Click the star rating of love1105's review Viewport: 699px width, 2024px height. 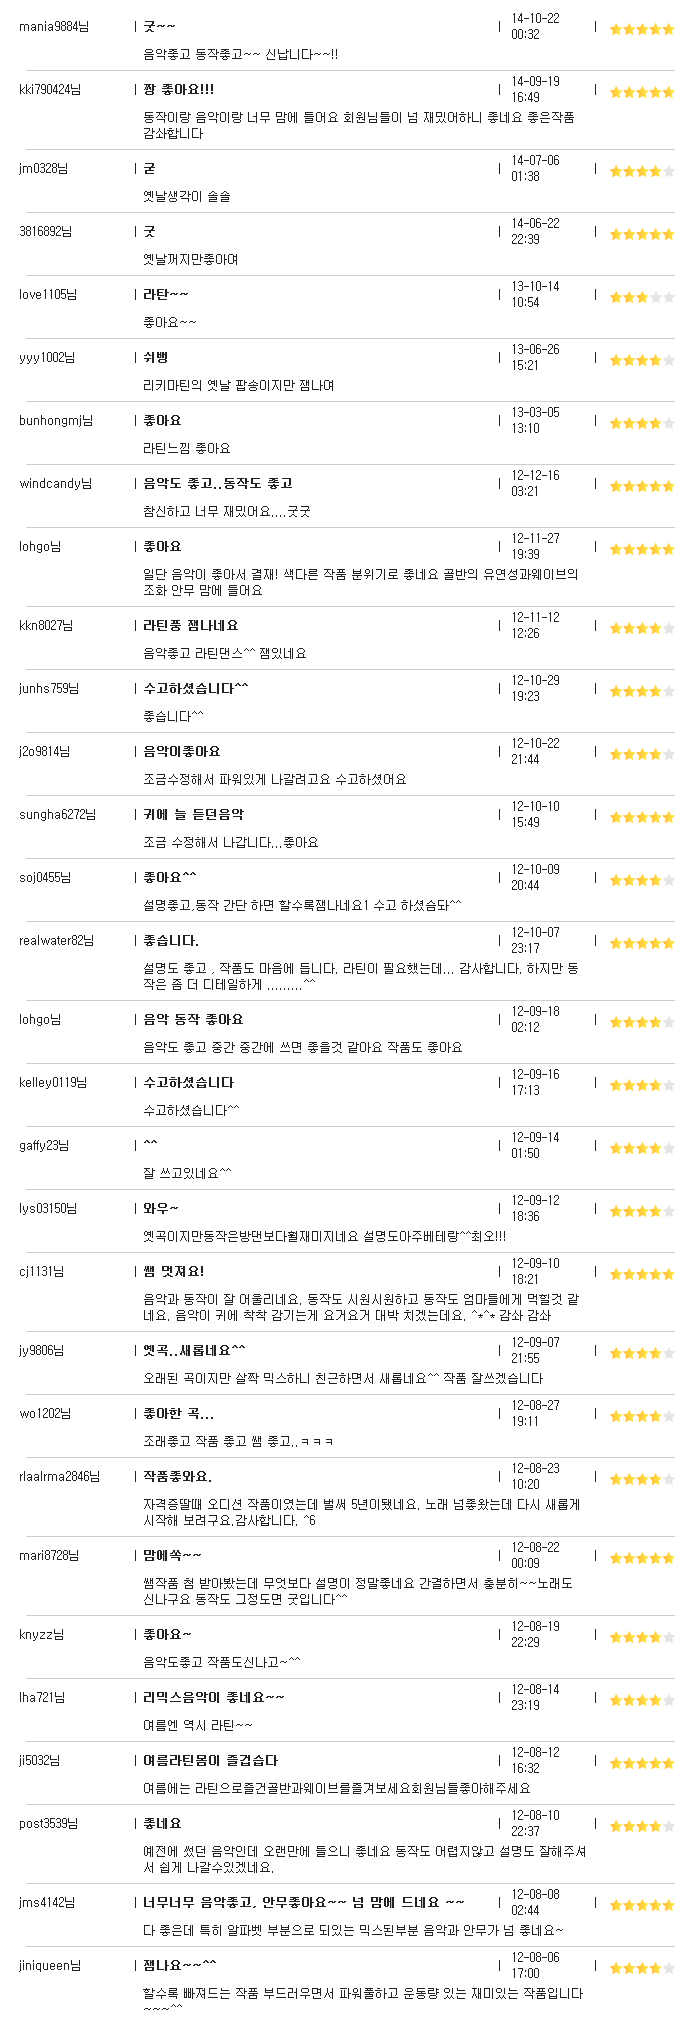[642, 297]
